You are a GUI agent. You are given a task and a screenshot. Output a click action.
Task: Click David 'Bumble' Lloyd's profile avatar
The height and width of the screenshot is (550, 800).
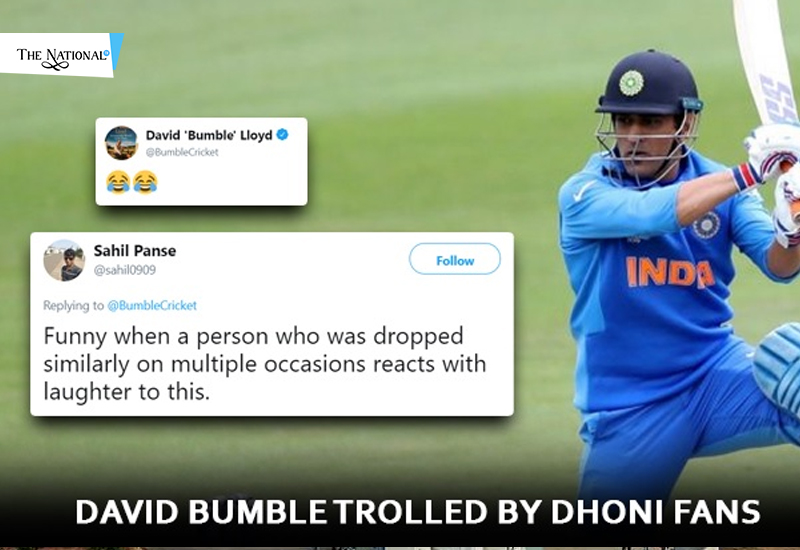pyautogui.click(x=121, y=143)
